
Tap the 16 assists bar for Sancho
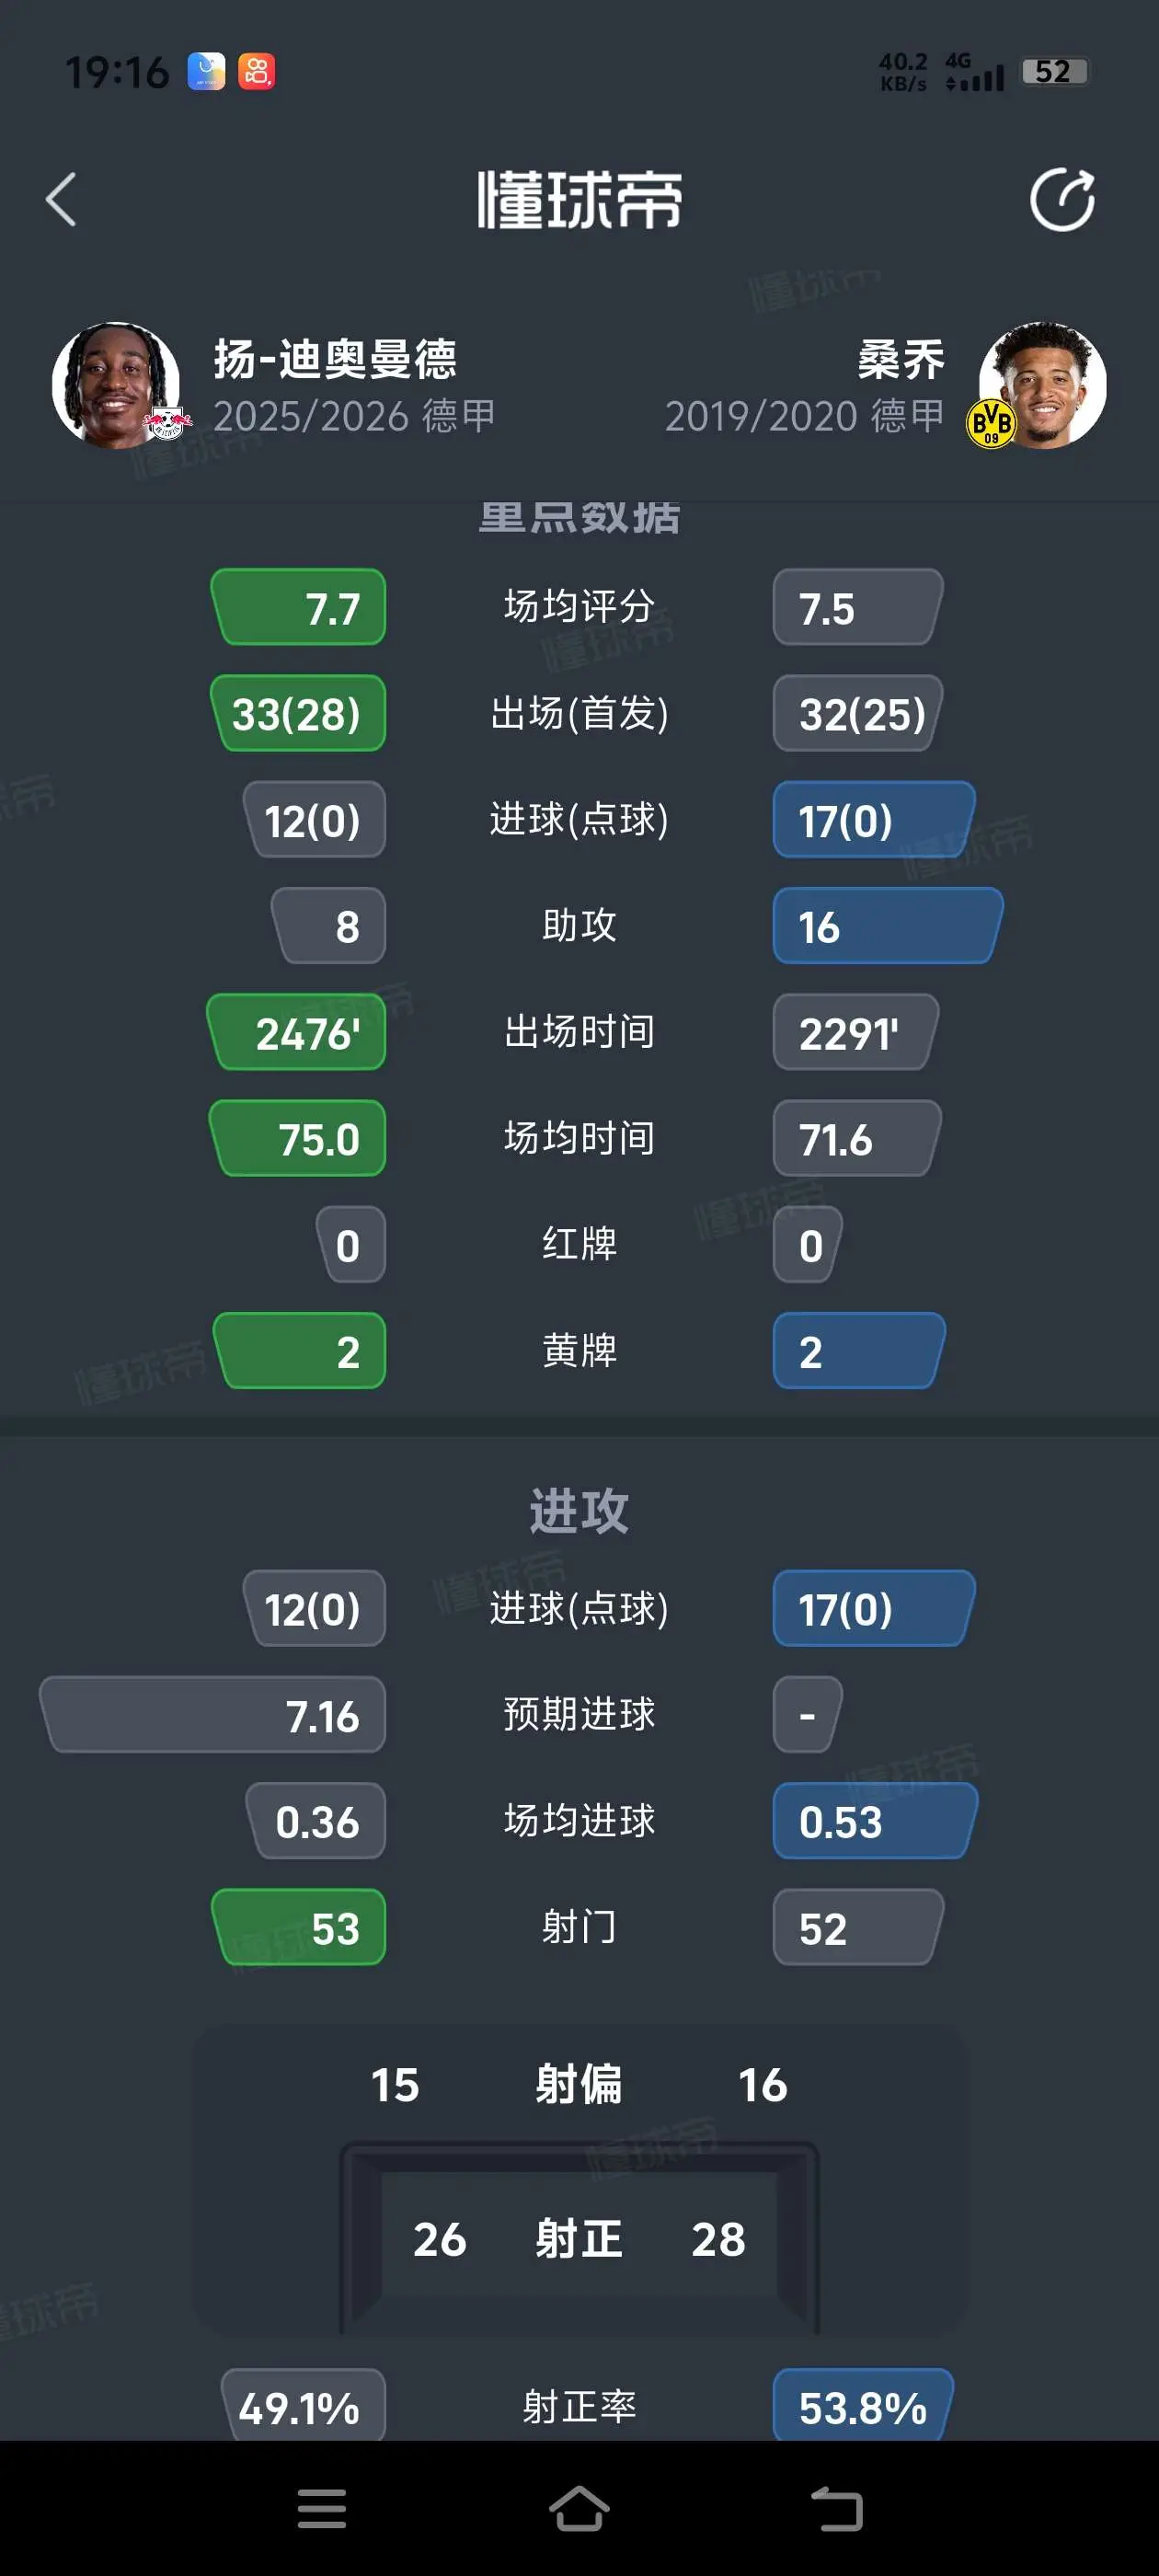tap(888, 926)
